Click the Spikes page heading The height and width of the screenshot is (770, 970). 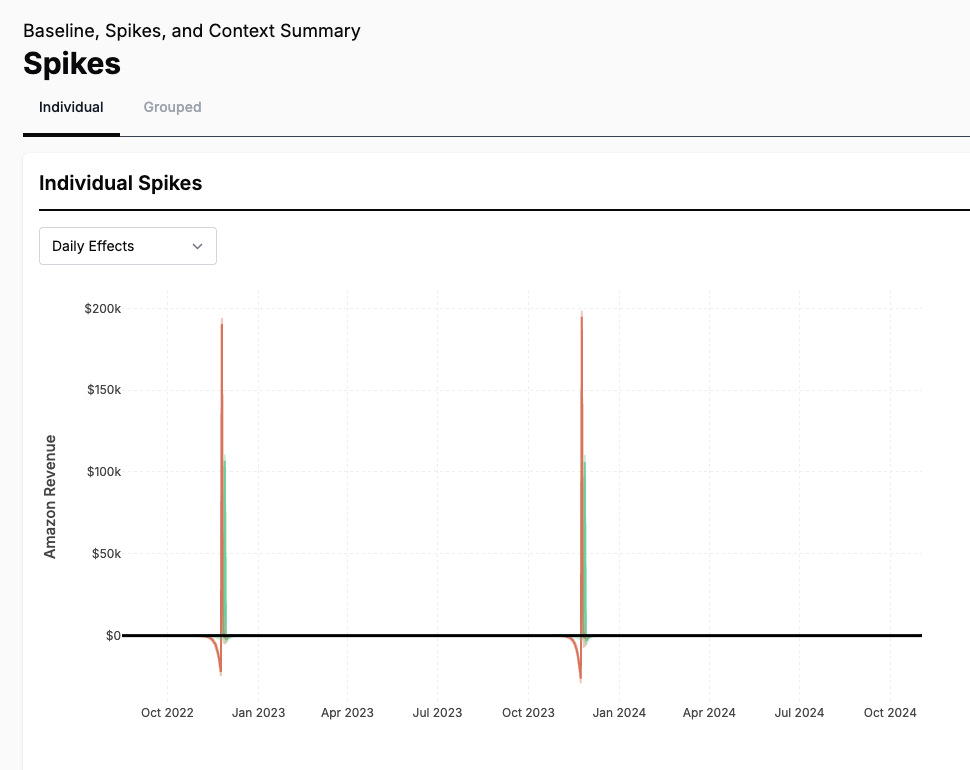pyautogui.click(x=71, y=63)
